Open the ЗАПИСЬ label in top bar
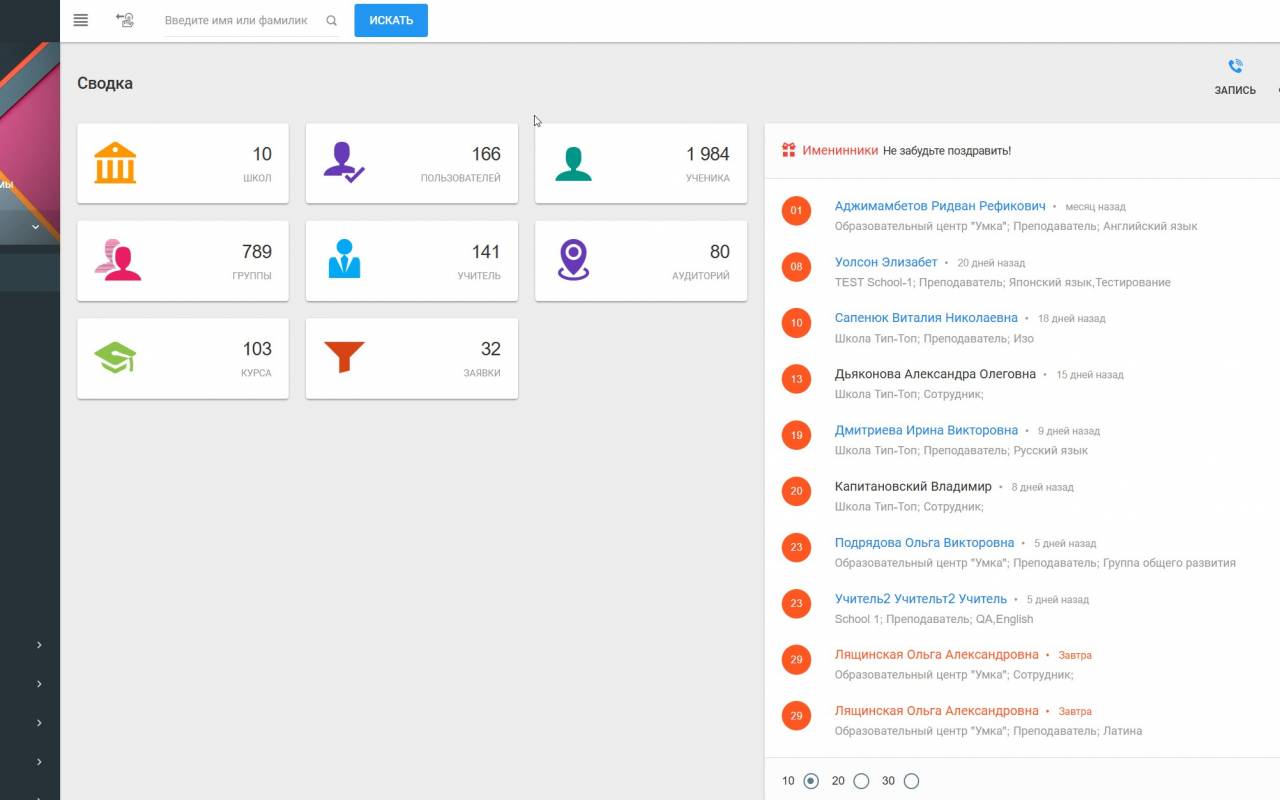1280x800 pixels. coord(1235,90)
